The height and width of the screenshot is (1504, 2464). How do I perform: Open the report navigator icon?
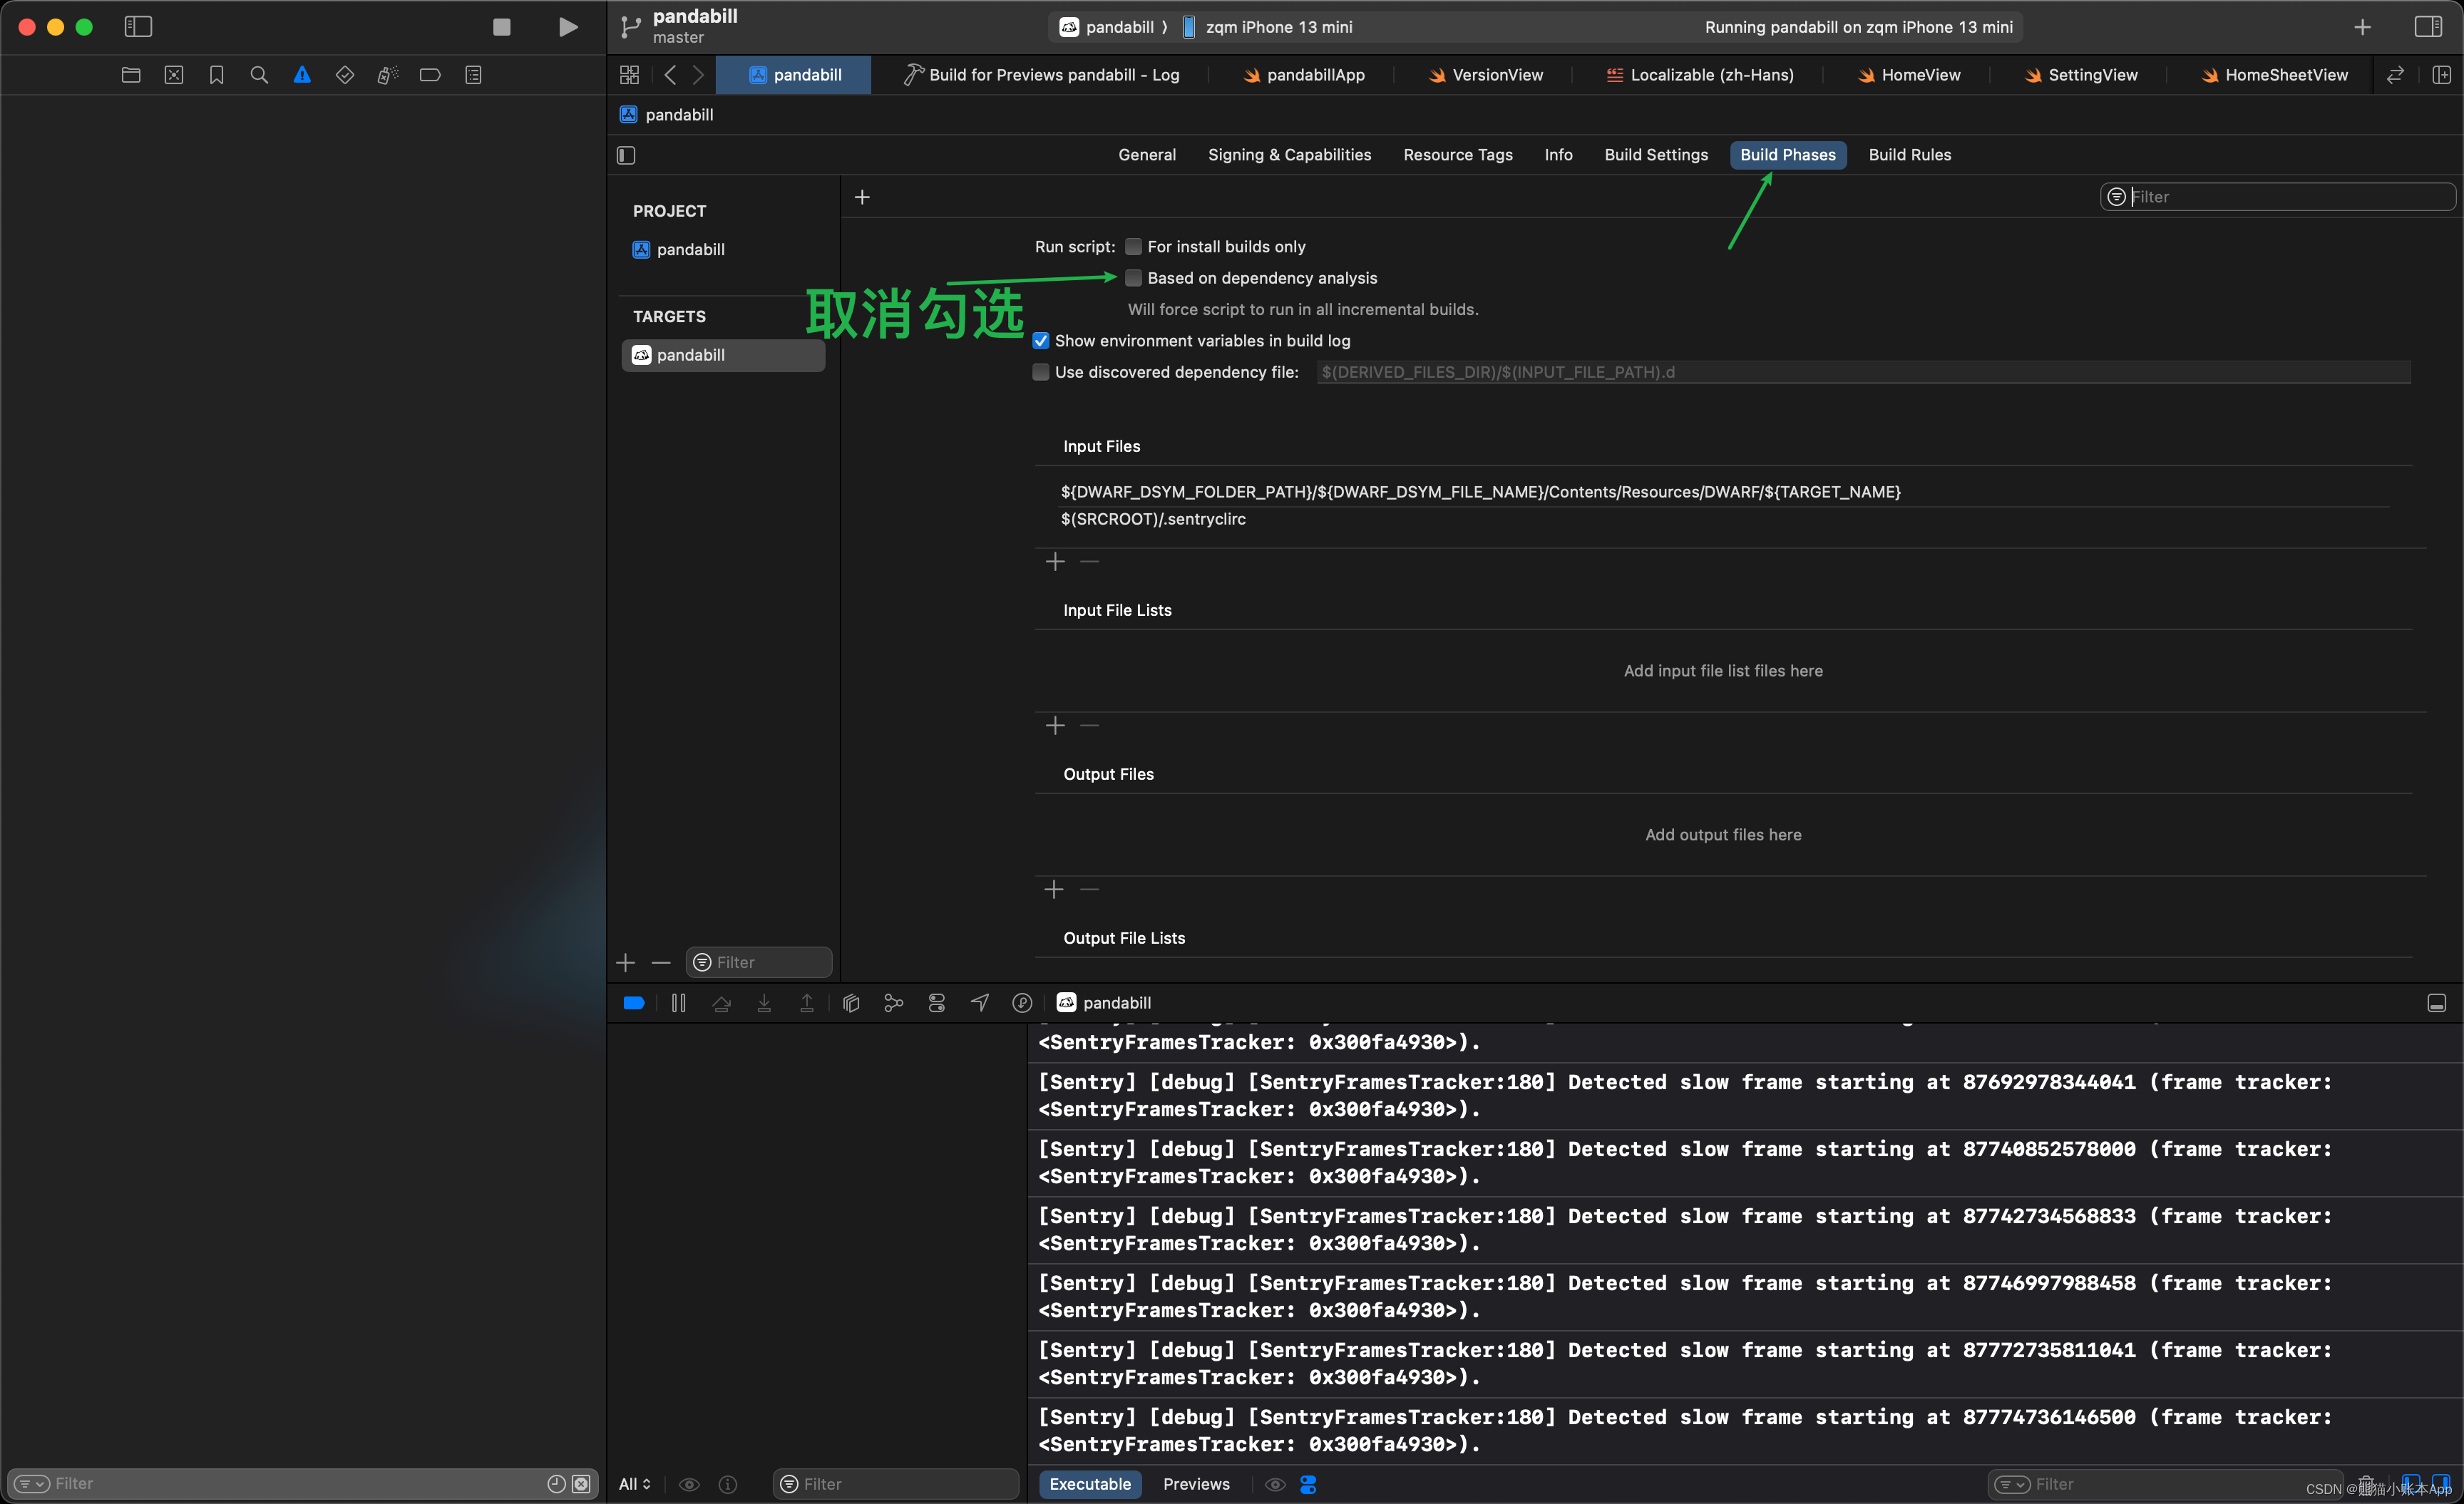pos(473,75)
